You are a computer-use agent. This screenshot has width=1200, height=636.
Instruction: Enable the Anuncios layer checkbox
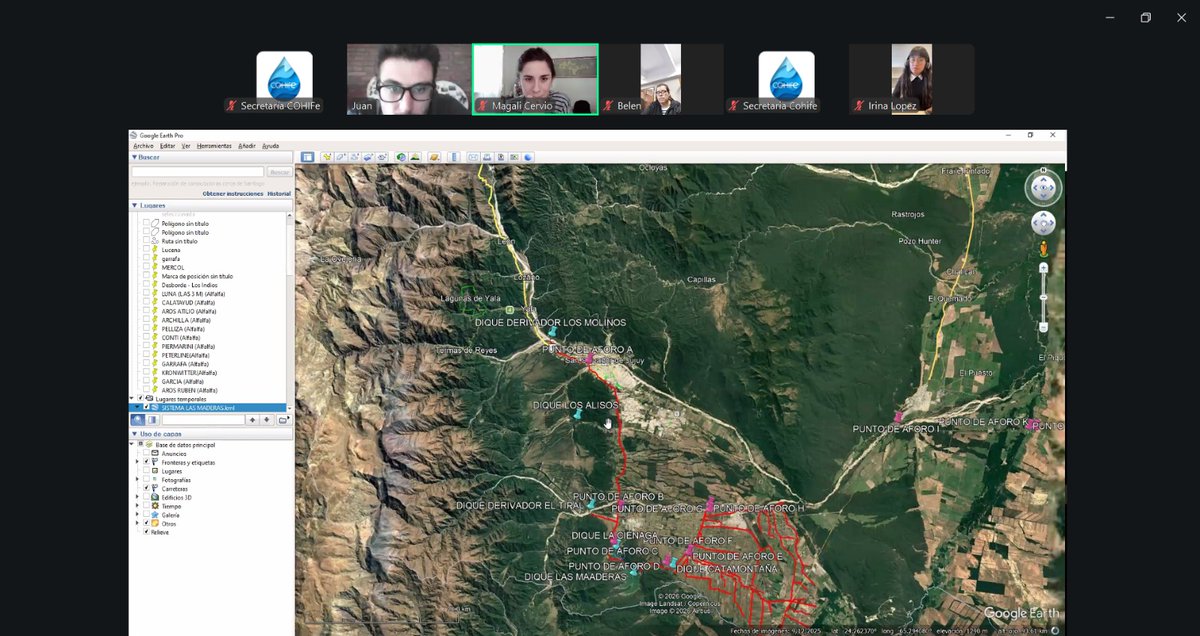click(146, 453)
